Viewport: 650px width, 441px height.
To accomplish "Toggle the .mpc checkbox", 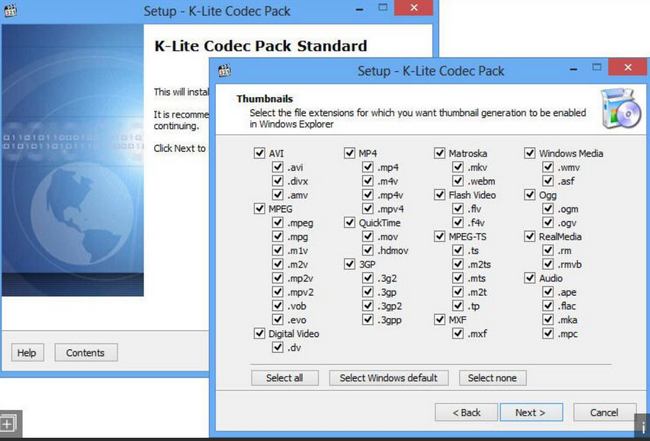I will click(x=548, y=334).
